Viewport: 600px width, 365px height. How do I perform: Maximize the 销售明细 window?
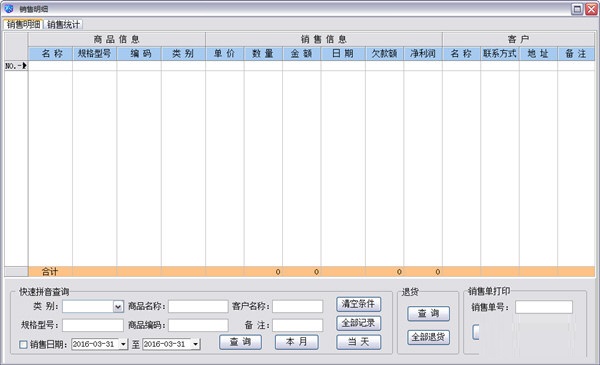577,9
